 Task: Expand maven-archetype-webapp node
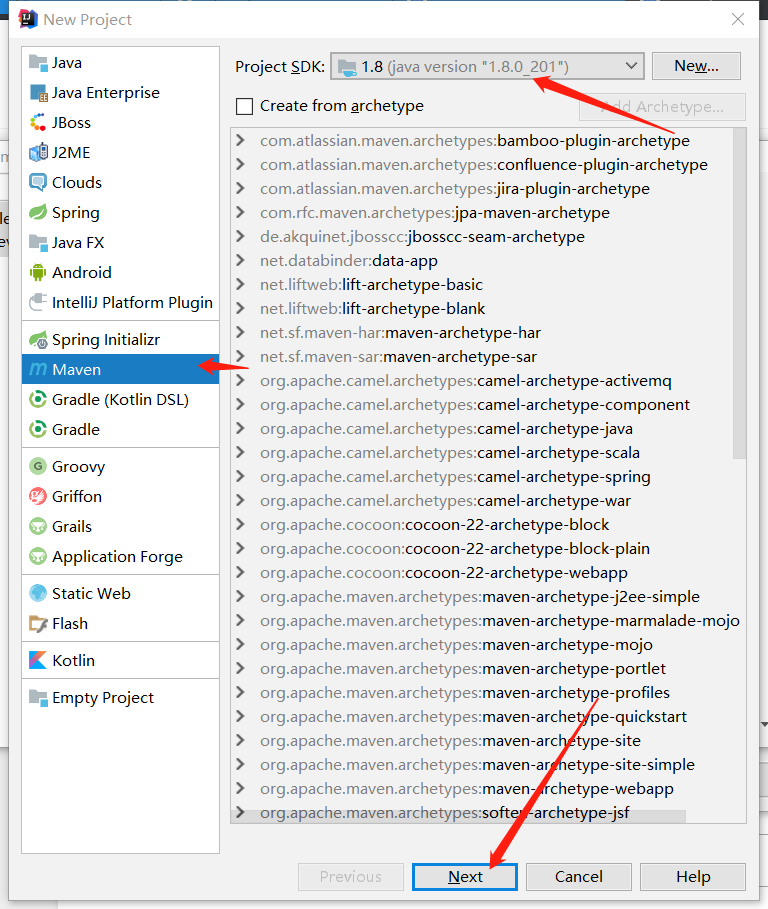click(x=240, y=788)
